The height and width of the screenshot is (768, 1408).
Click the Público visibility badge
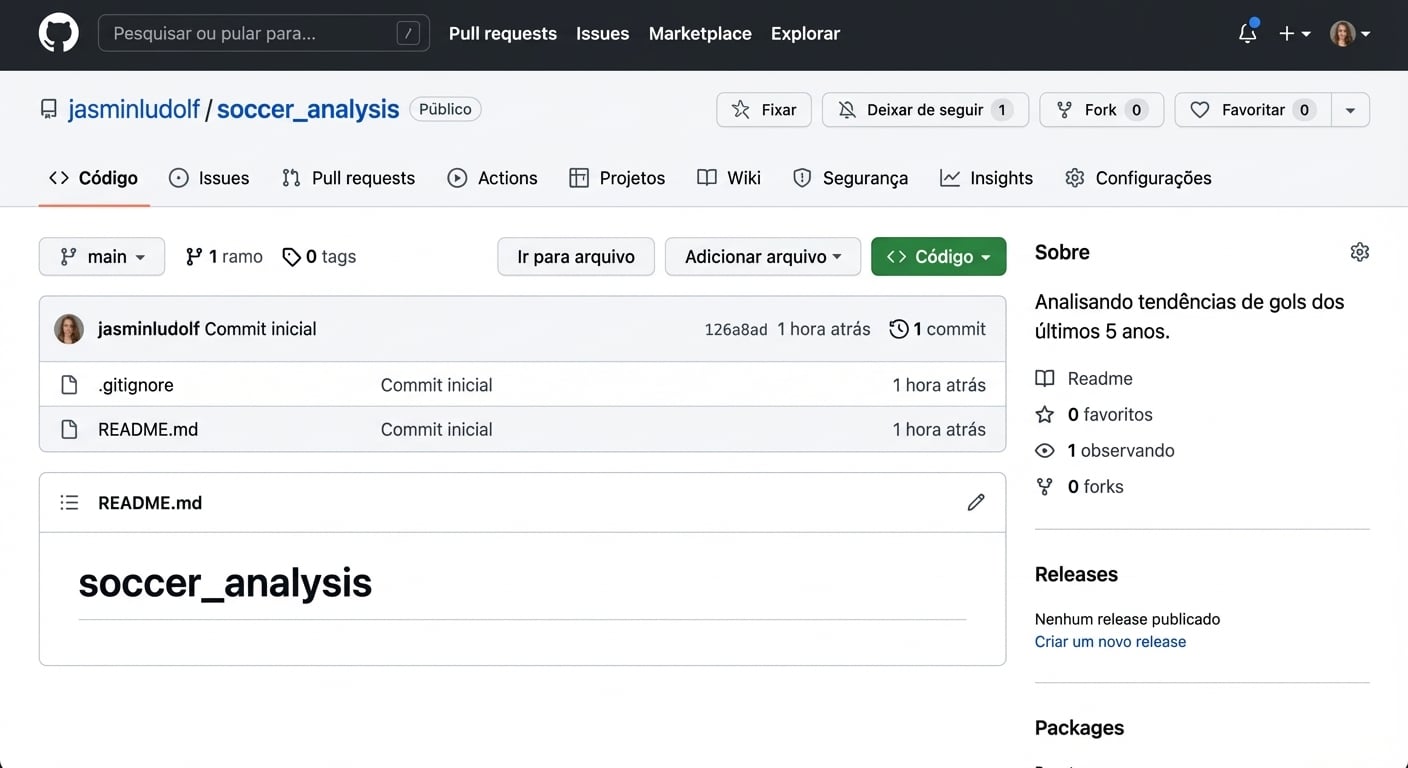(x=445, y=109)
